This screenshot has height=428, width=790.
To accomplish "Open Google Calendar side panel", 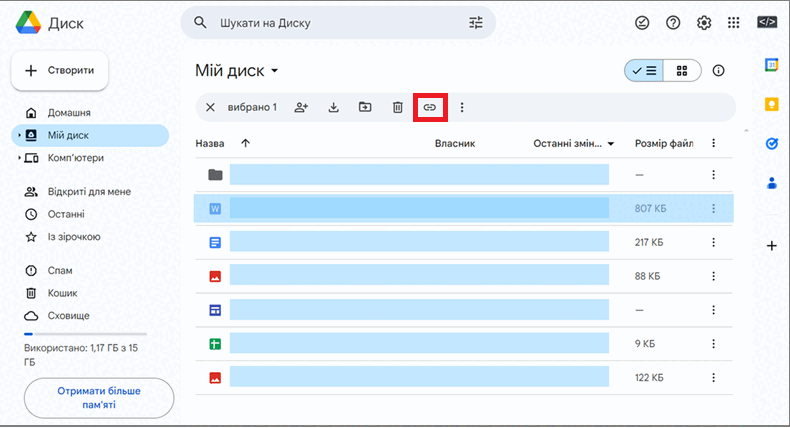I will pos(771,65).
